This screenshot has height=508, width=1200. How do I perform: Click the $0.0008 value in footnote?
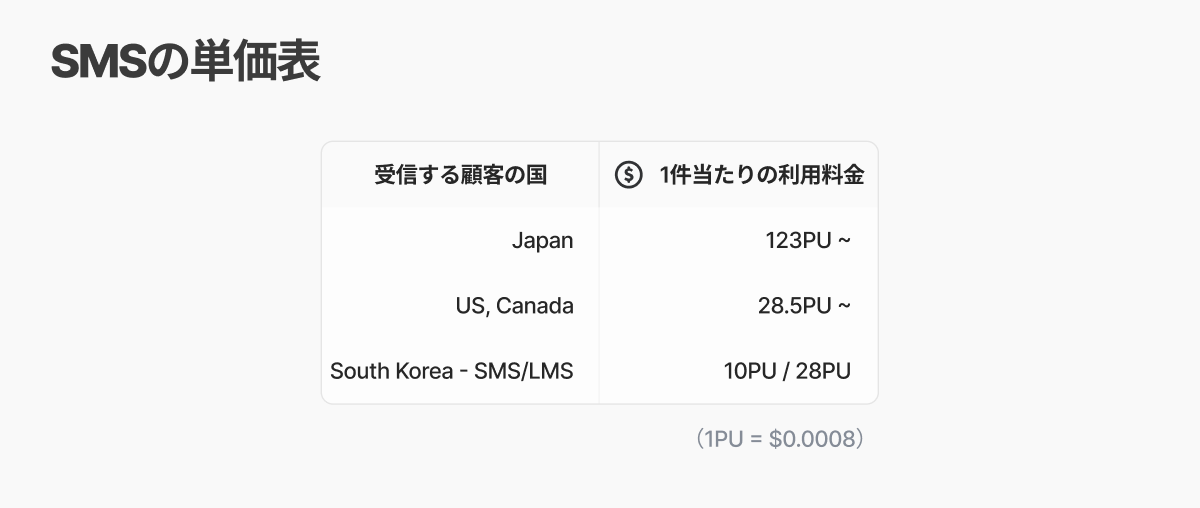point(812,439)
